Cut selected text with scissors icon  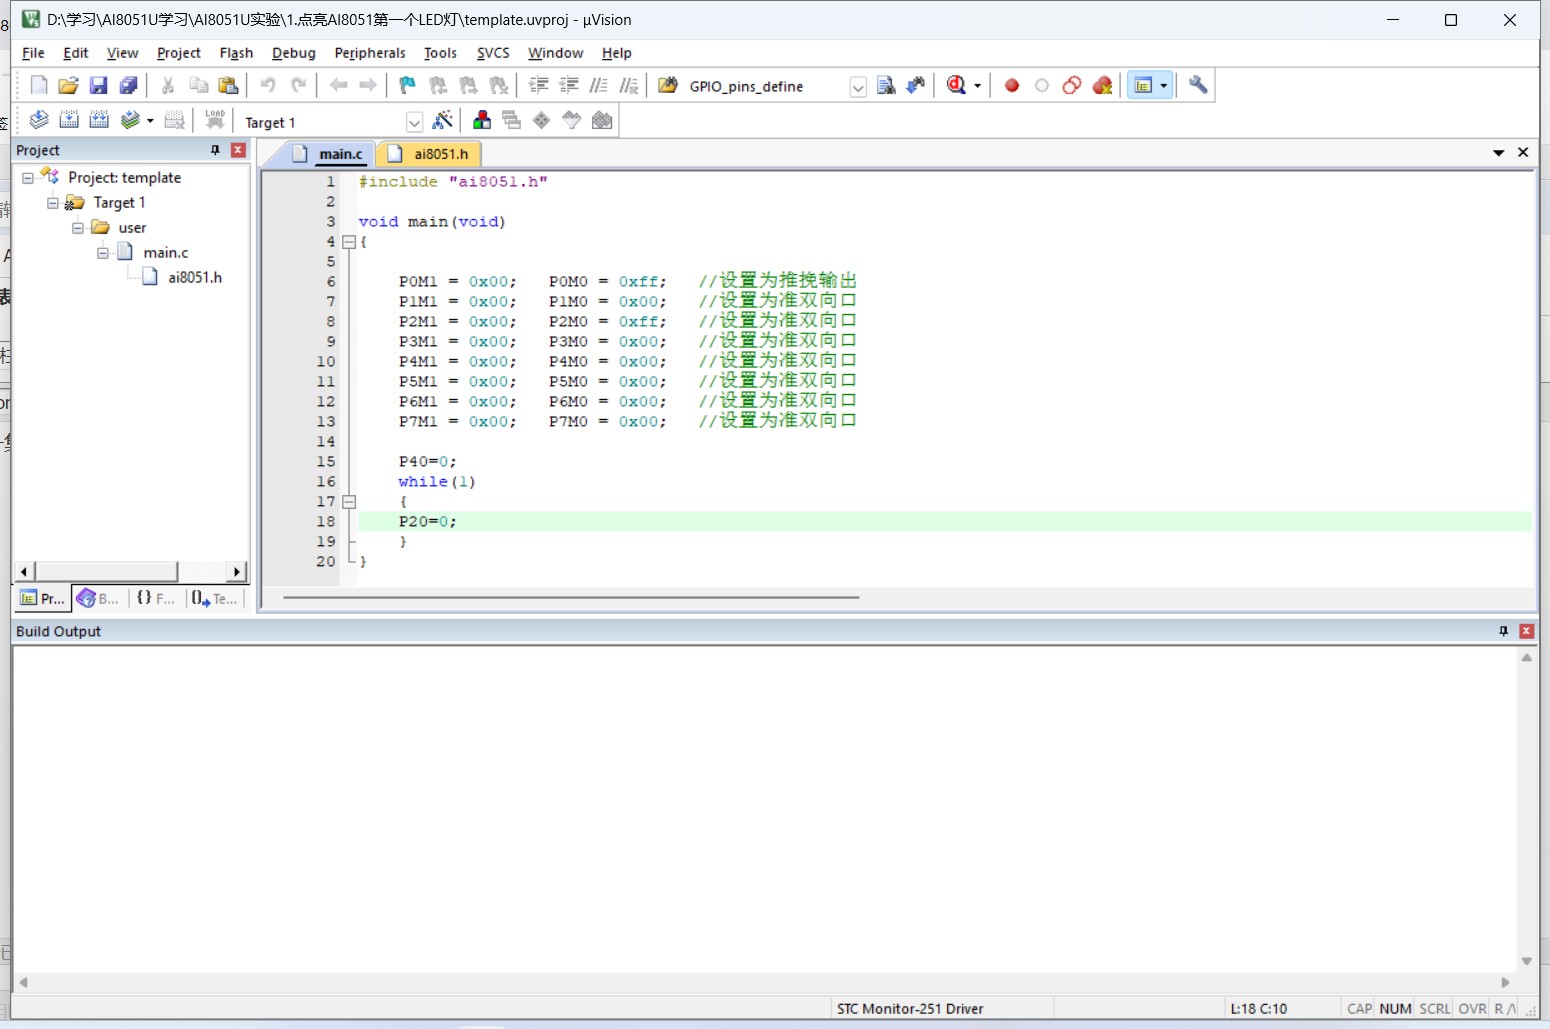168,86
